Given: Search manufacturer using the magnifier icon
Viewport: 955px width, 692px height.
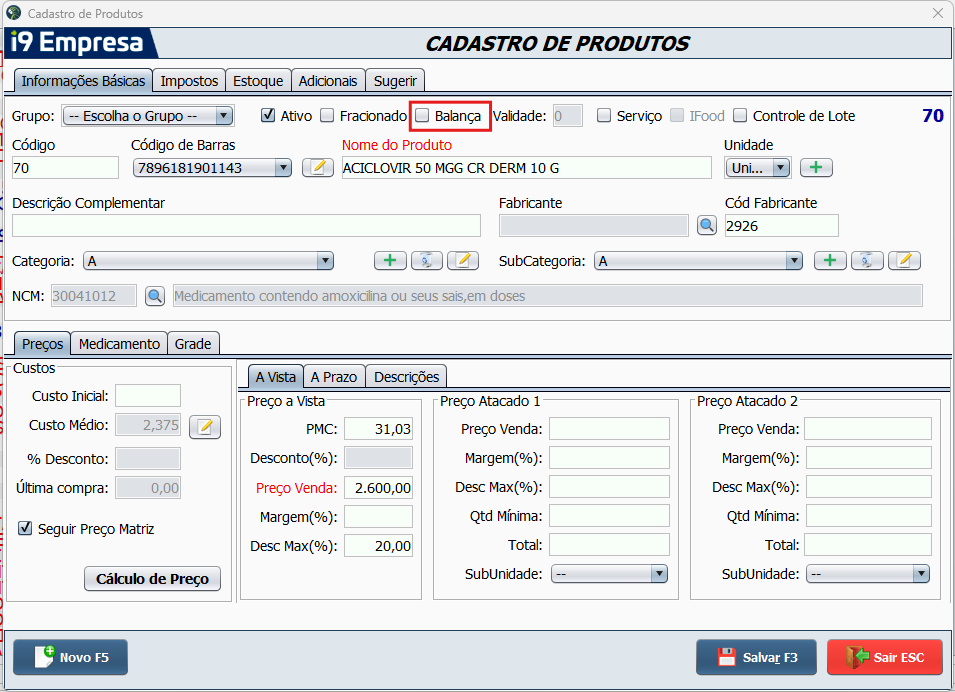Looking at the screenshot, I should (x=707, y=226).
